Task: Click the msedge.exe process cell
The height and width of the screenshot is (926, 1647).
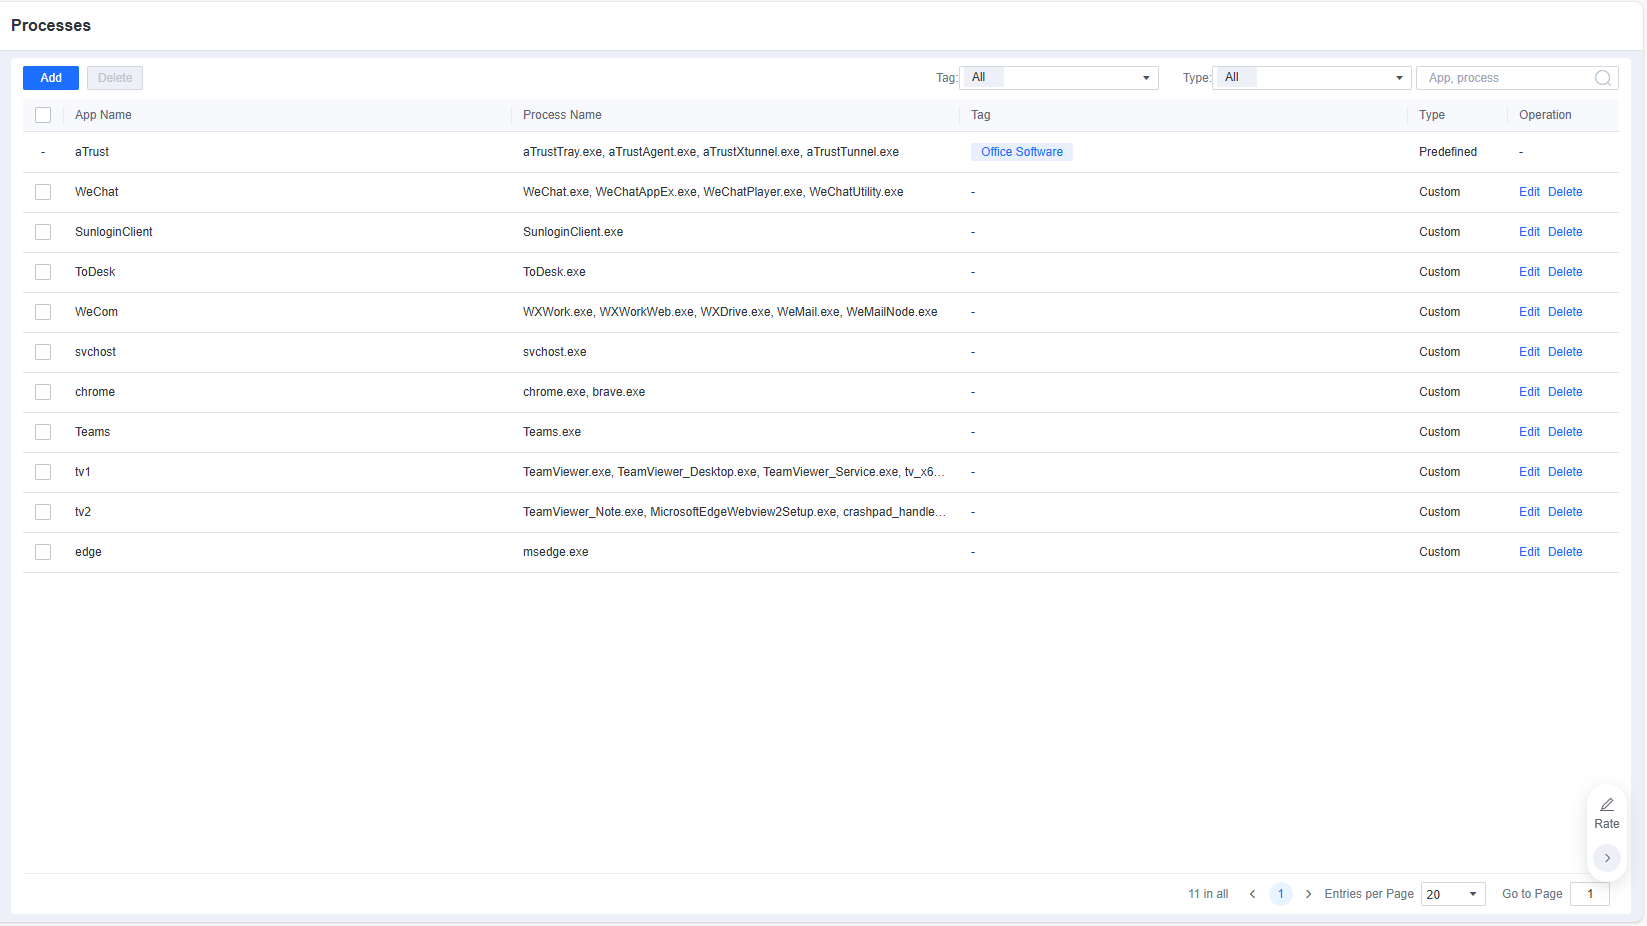Action: pos(556,552)
